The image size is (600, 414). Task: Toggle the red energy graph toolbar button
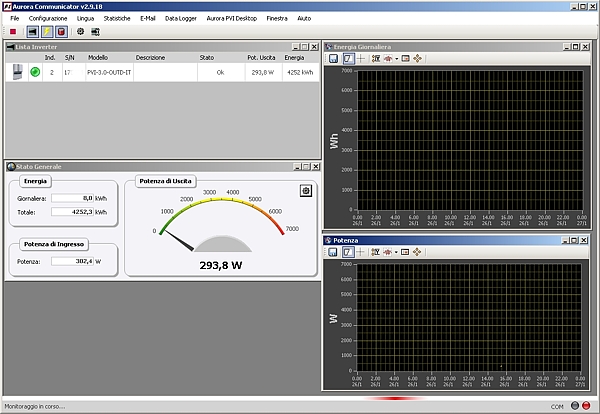point(61,31)
